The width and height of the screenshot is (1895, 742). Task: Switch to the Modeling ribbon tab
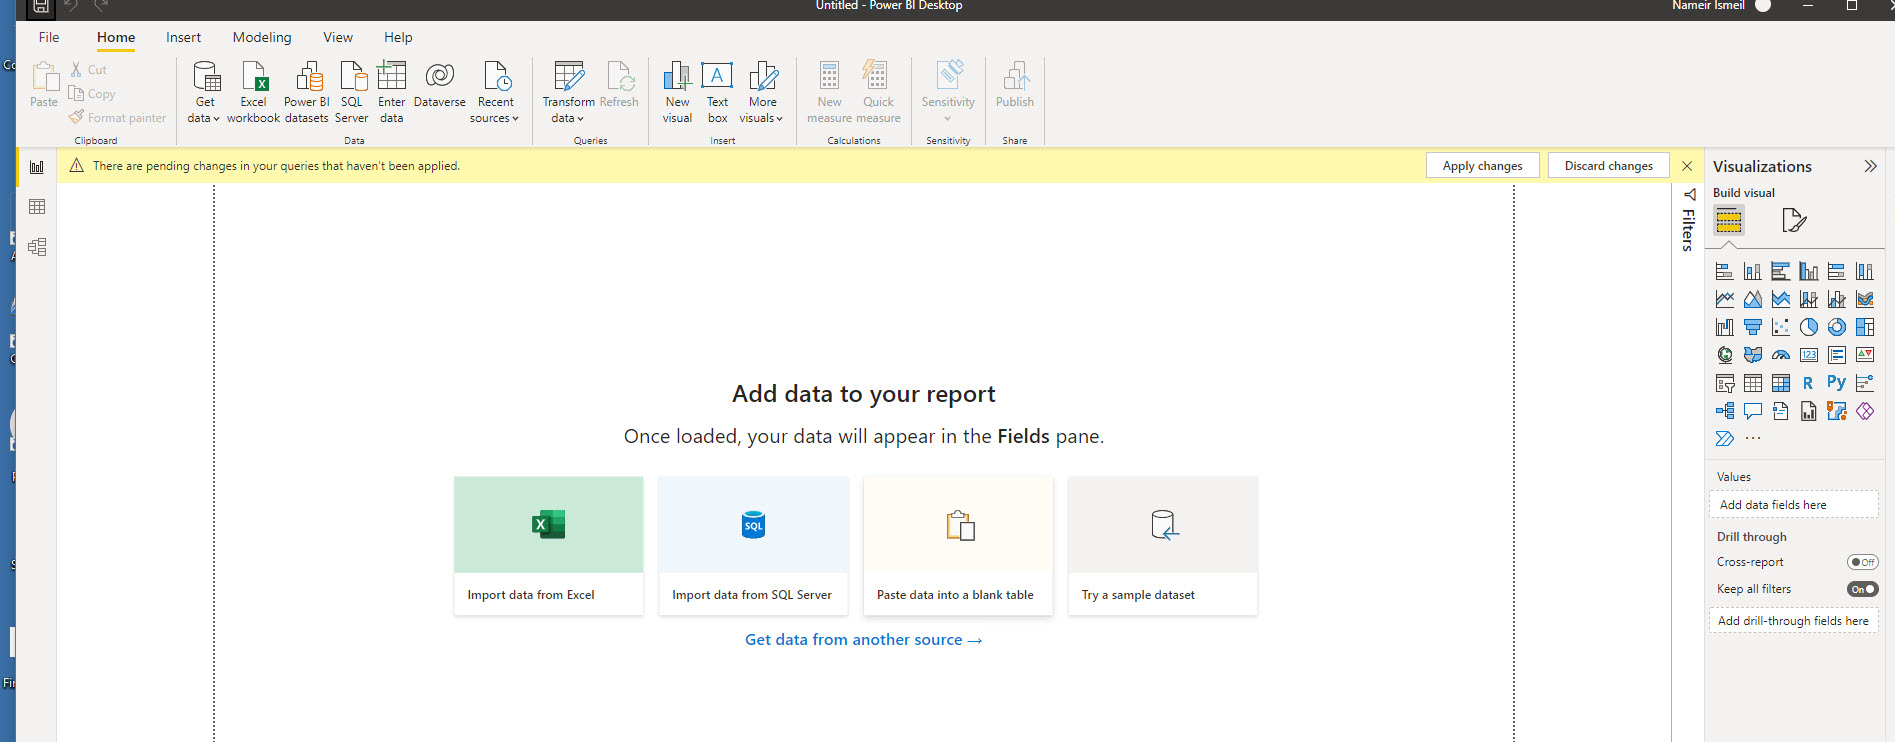pyautogui.click(x=262, y=37)
